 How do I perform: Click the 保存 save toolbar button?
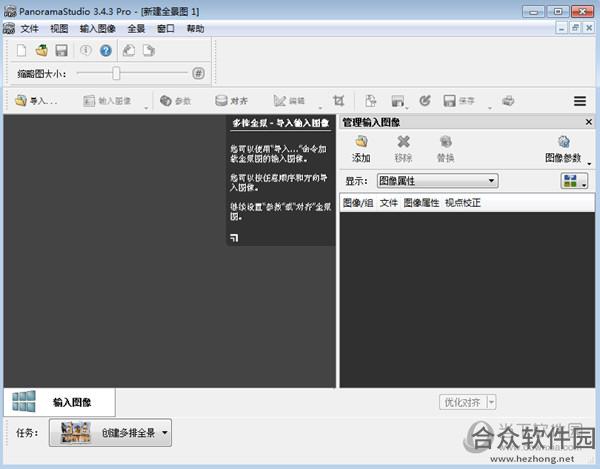click(x=459, y=101)
